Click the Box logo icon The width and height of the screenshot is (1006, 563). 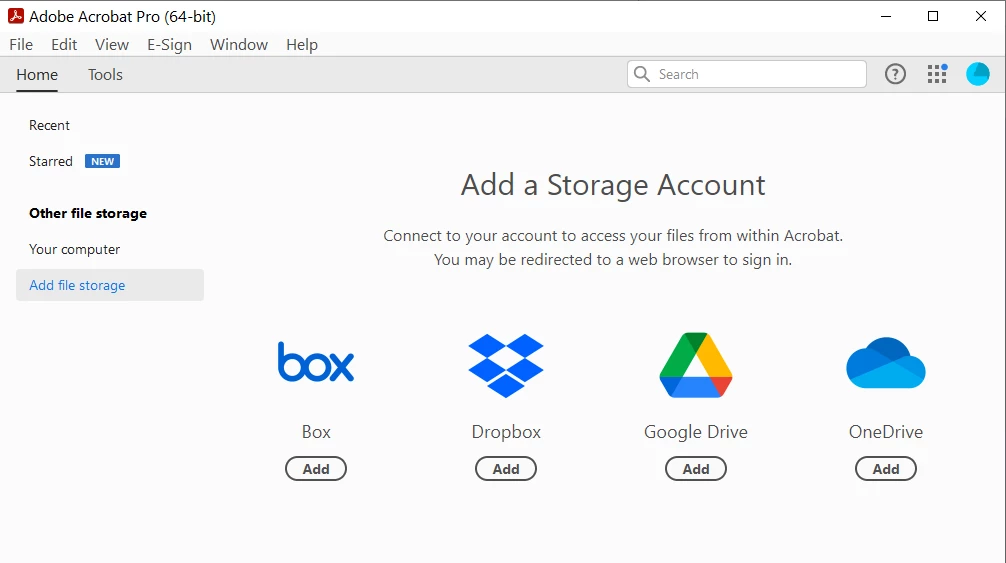pyautogui.click(x=316, y=362)
